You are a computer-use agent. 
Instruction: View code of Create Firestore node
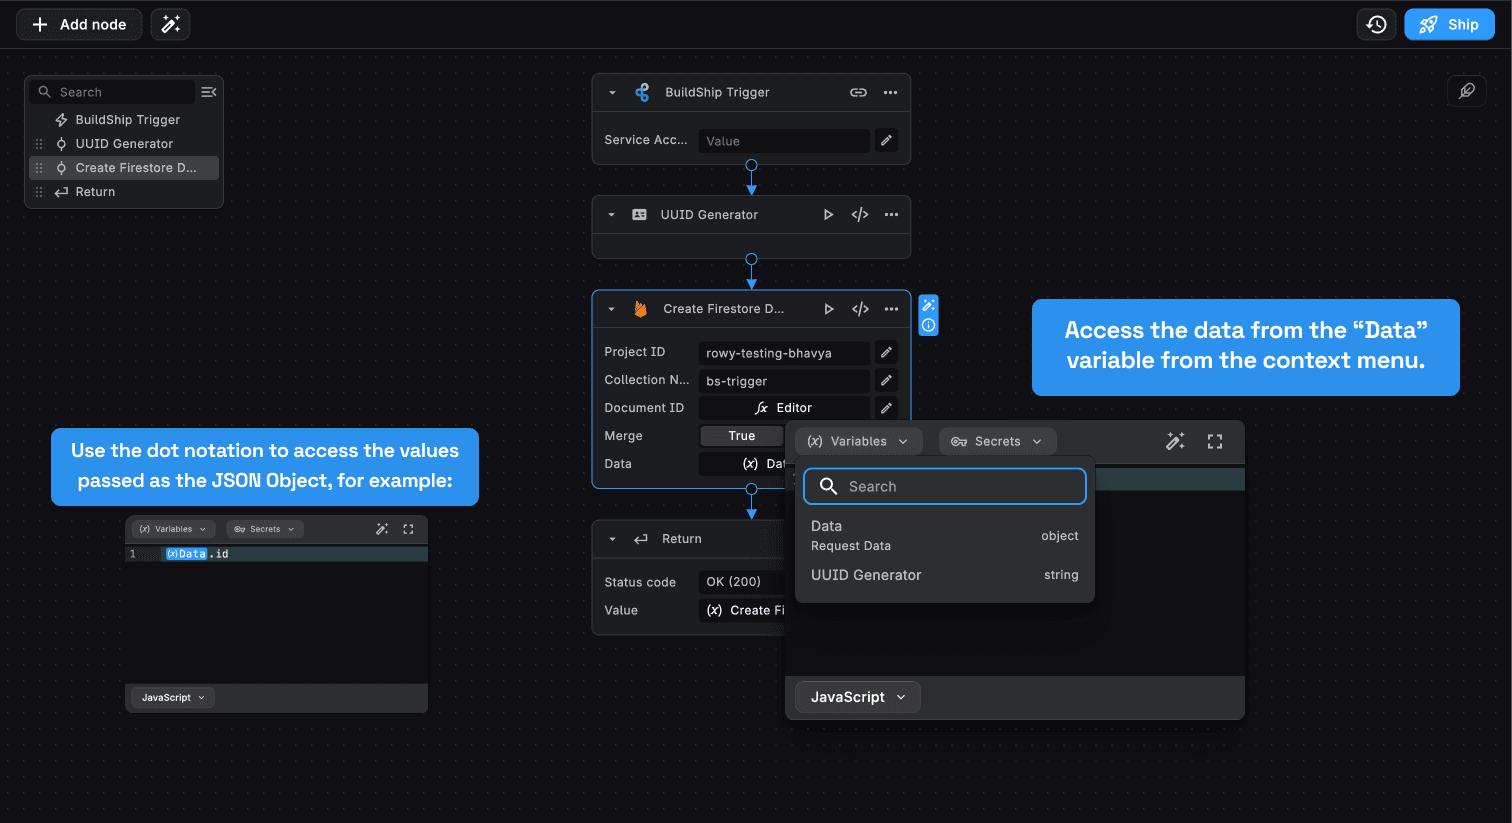860,309
